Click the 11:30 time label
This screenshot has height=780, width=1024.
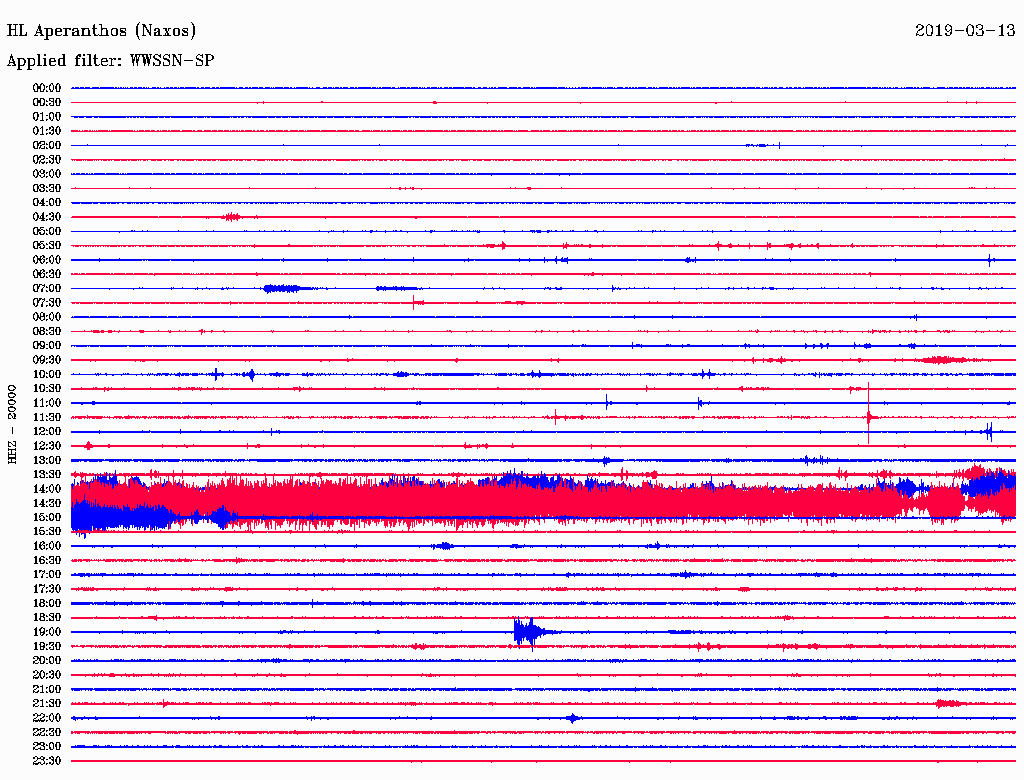47,417
